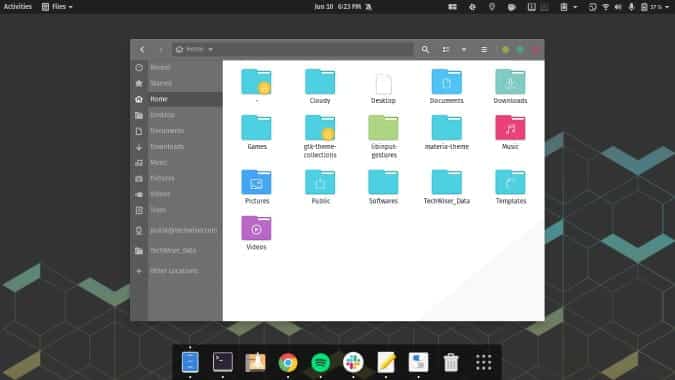Launch Spotify from the dock
675x380 pixels.
pos(321,363)
